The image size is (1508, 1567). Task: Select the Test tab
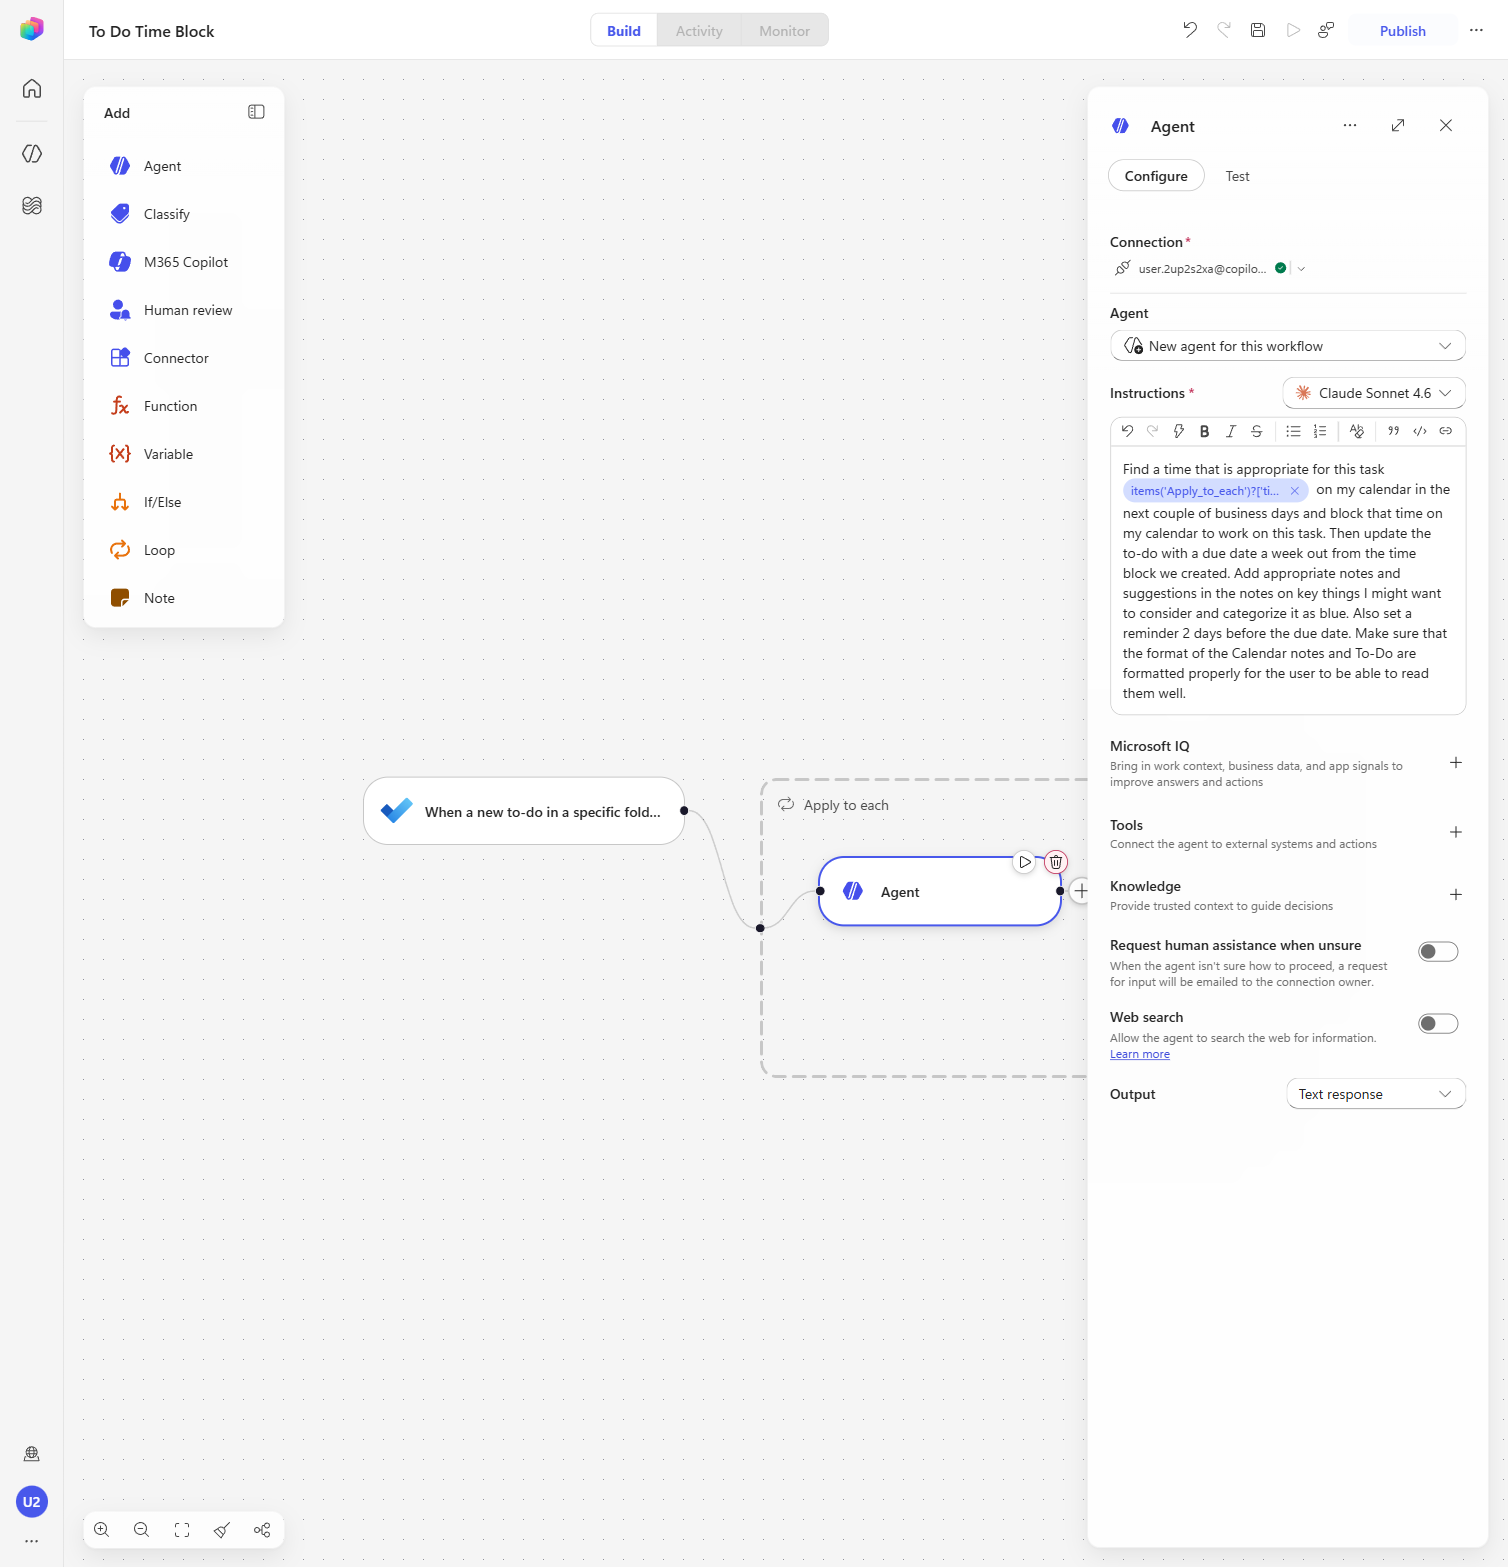click(x=1237, y=176)
